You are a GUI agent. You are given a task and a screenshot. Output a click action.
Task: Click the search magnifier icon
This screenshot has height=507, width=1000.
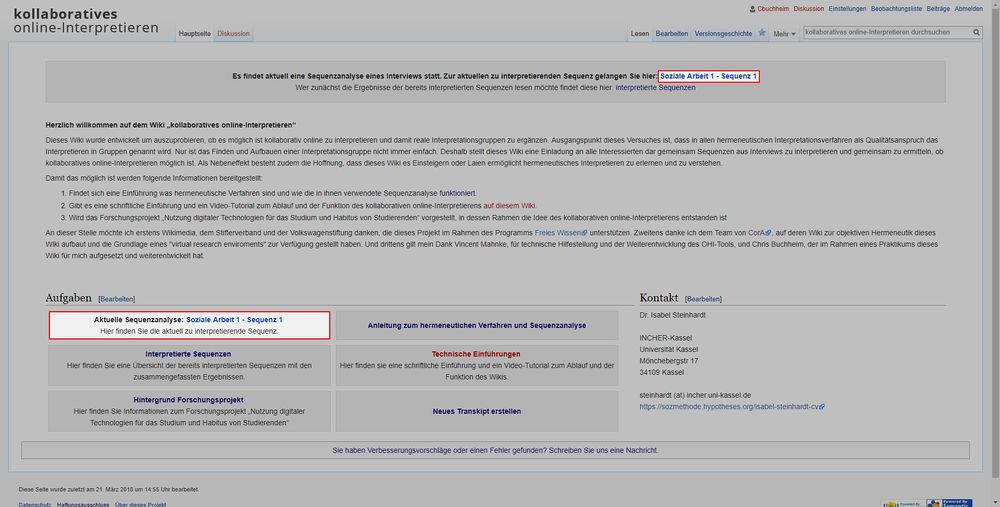point(977,33)
